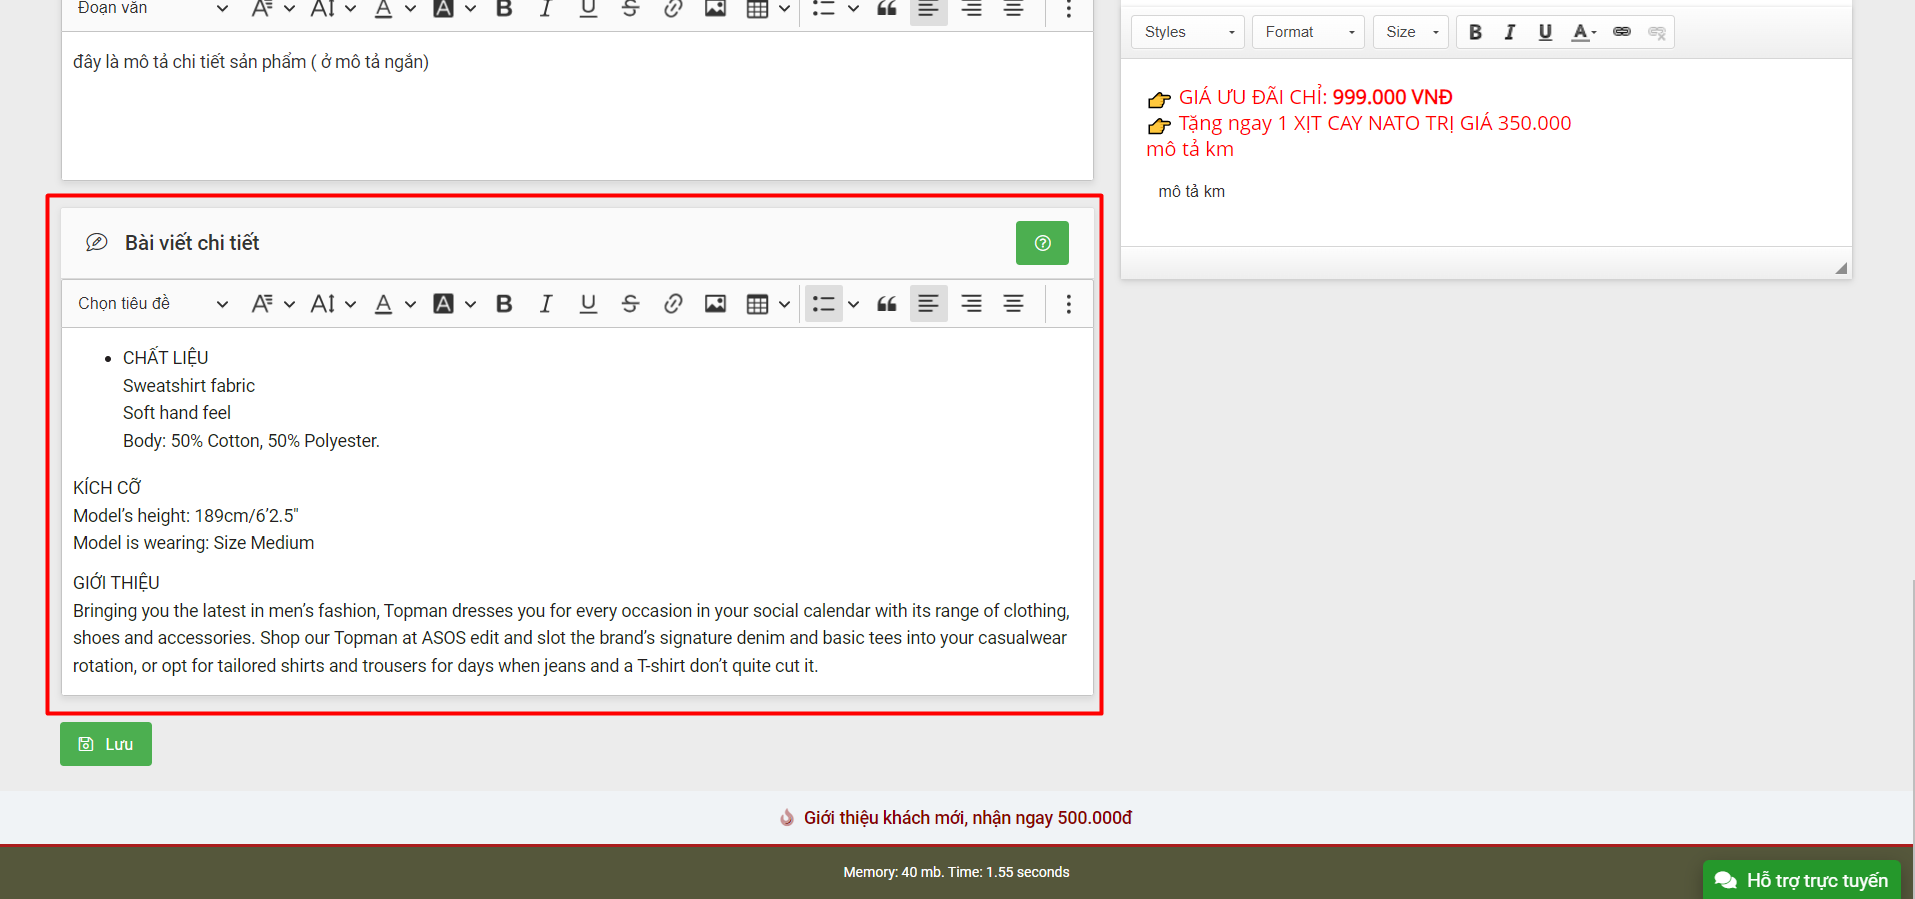Click the Giới thiệu khách mới promo link

(967, 818)
